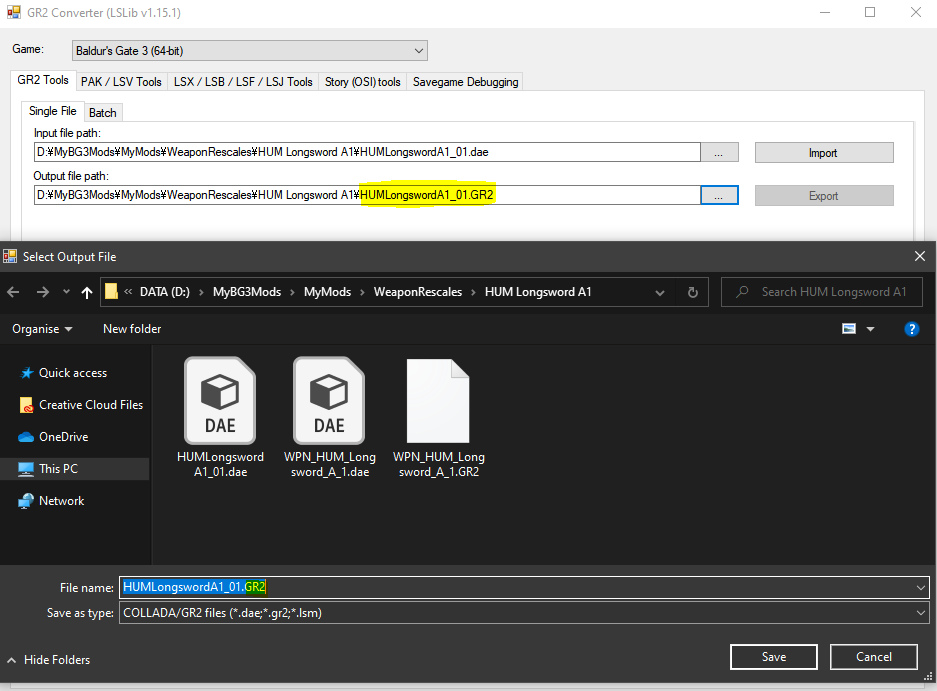Click the Save button
The width and height of the screenshot is (937, 691).
tap(773, 657)
